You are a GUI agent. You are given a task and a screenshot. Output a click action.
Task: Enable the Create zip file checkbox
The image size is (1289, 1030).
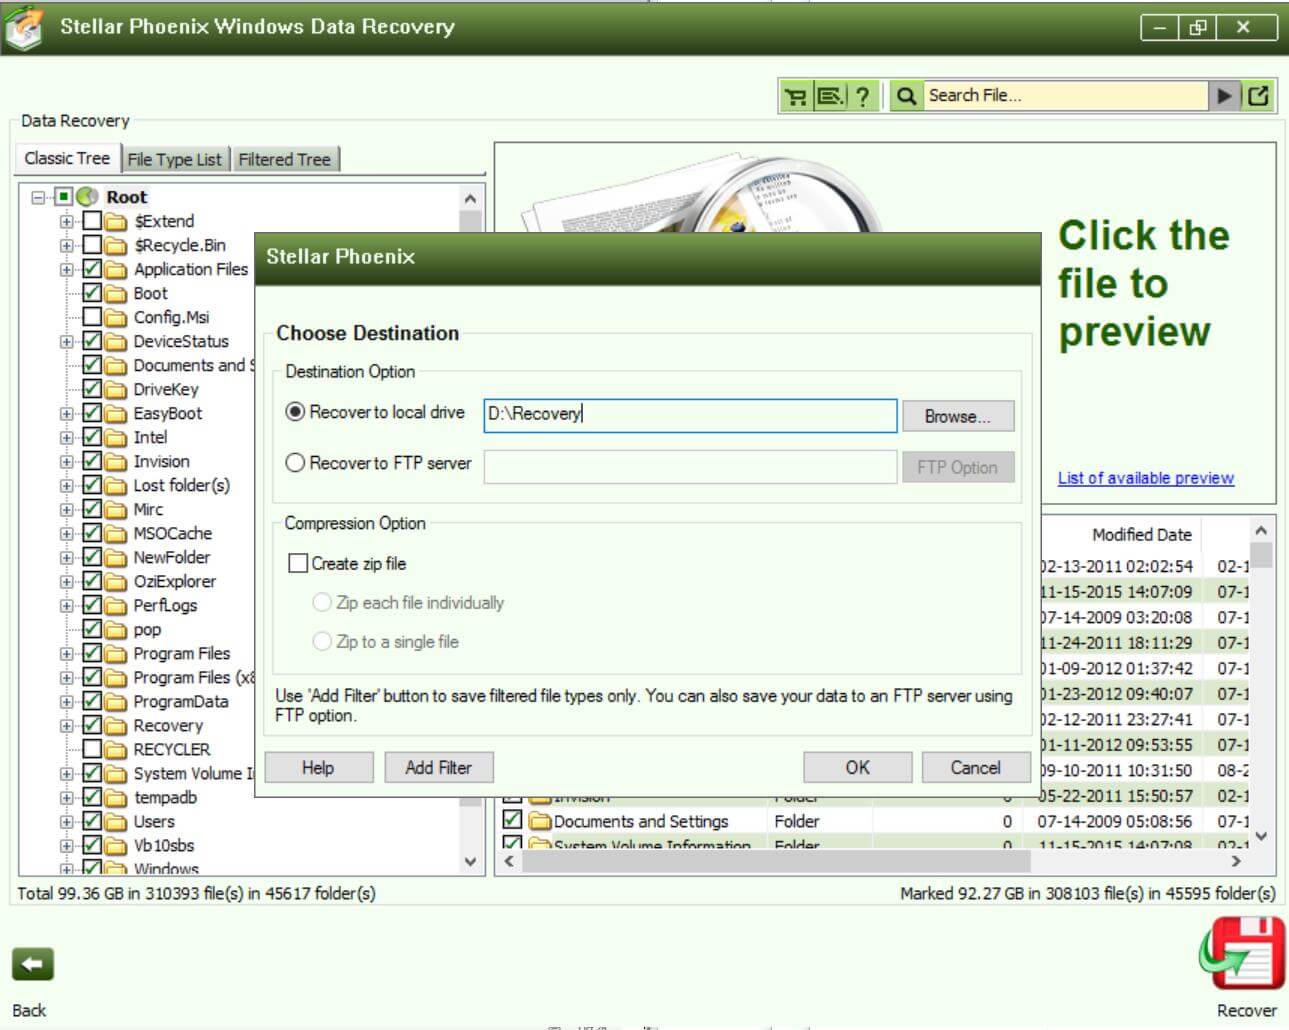298,563
